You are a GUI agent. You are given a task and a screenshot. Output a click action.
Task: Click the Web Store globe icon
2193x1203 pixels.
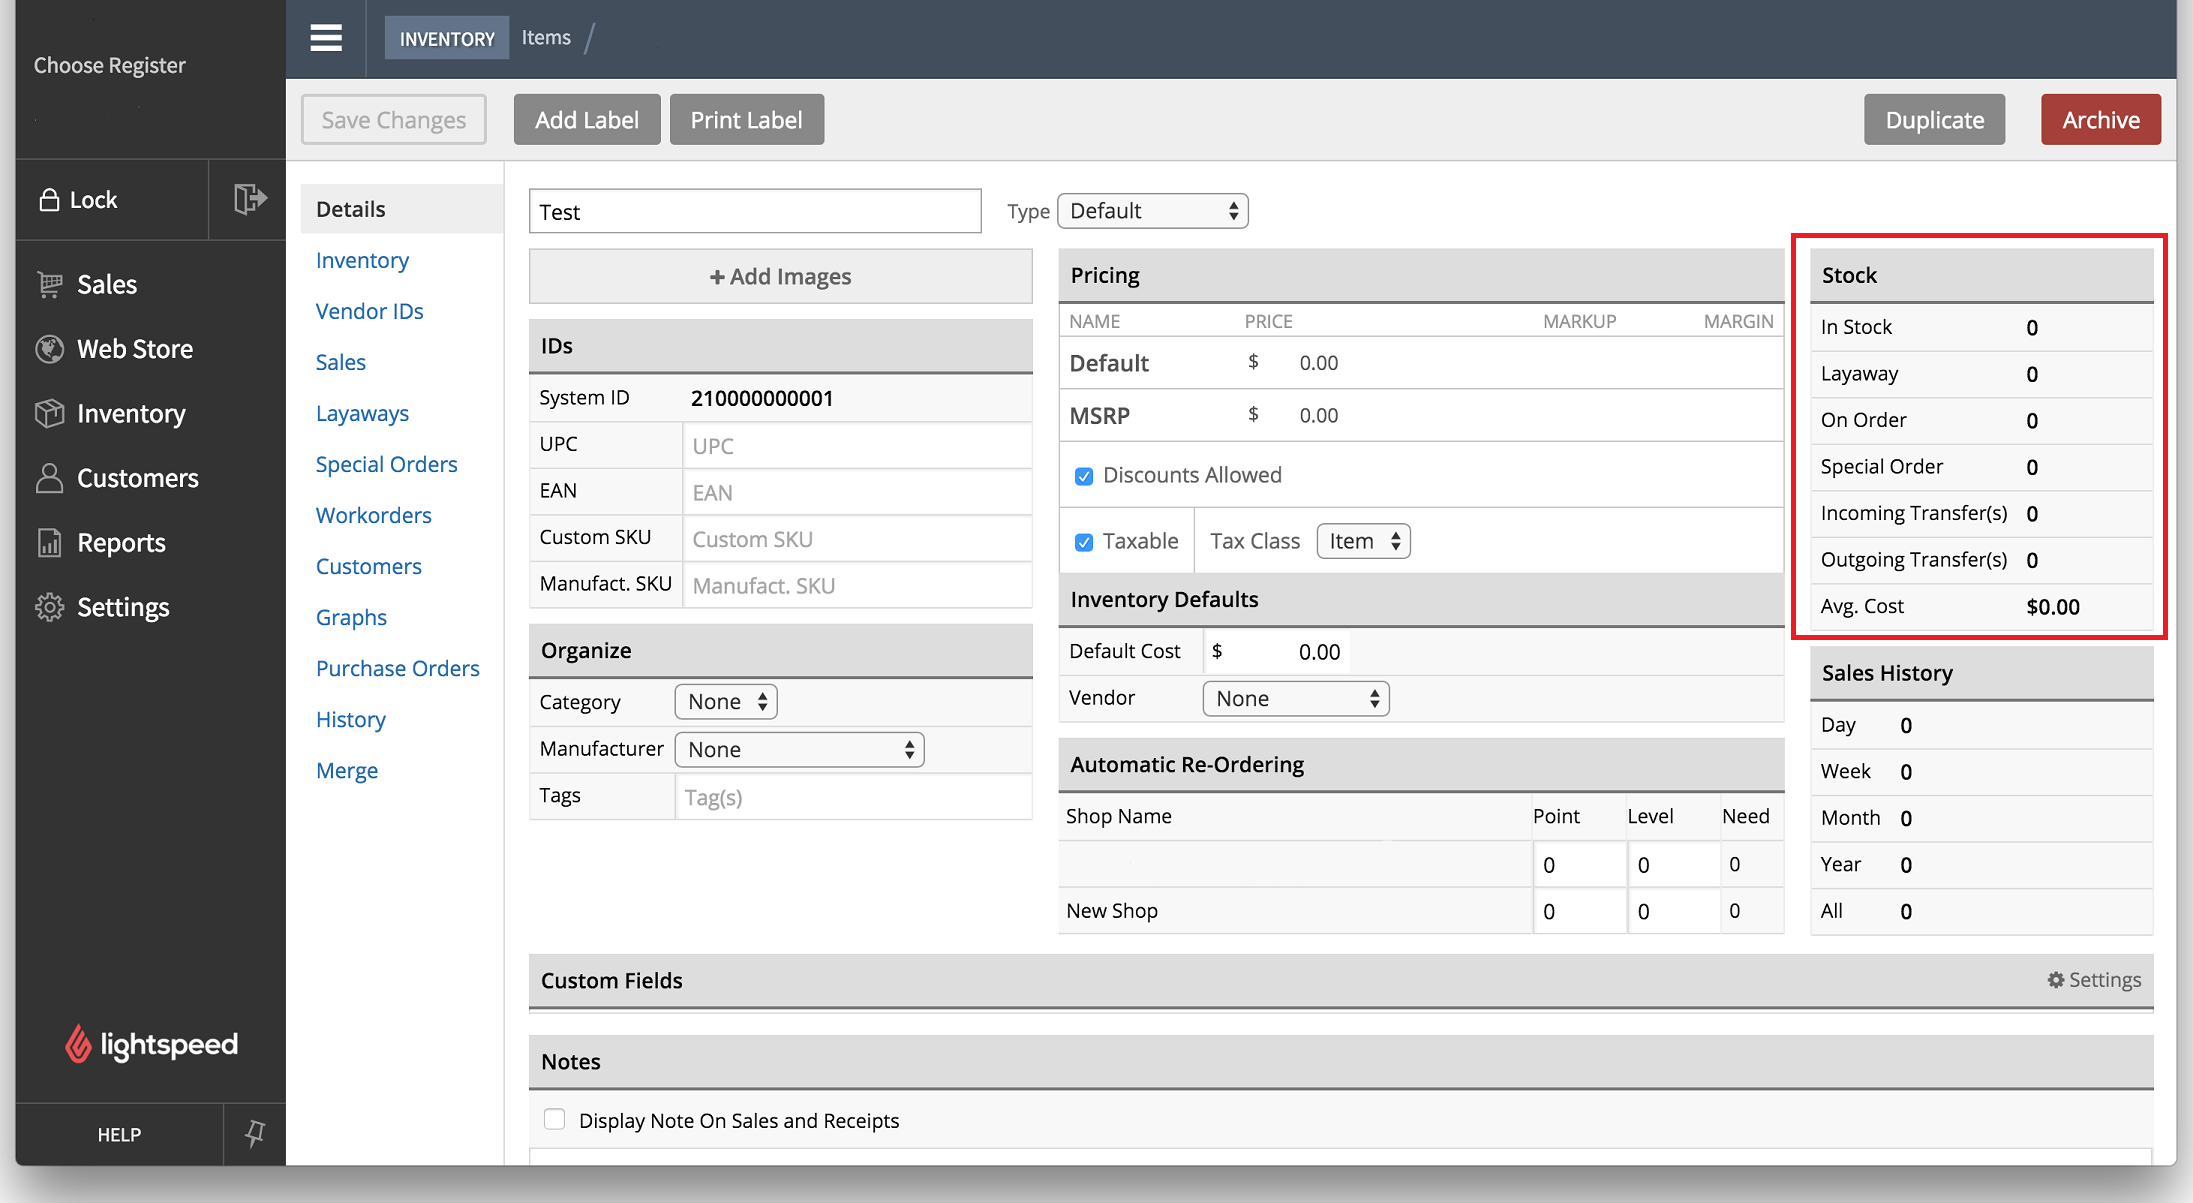click(x=50, y=349)
